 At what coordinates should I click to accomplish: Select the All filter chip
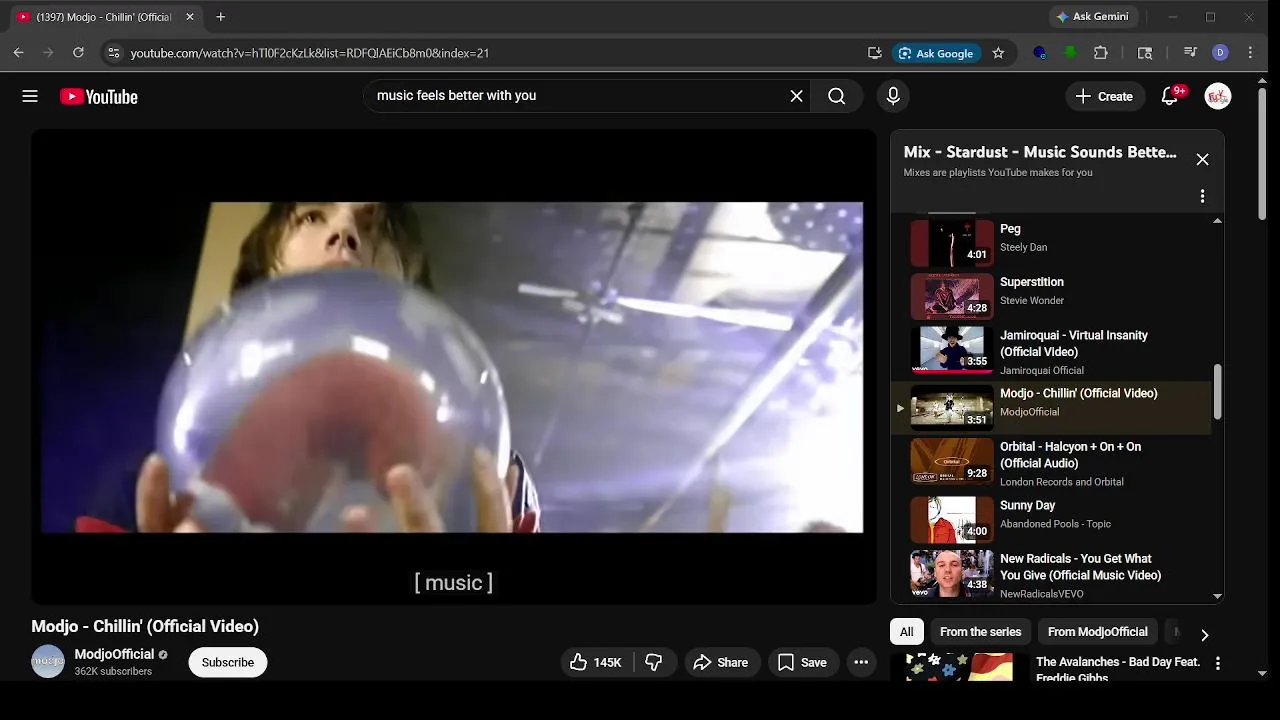[906, 632]
